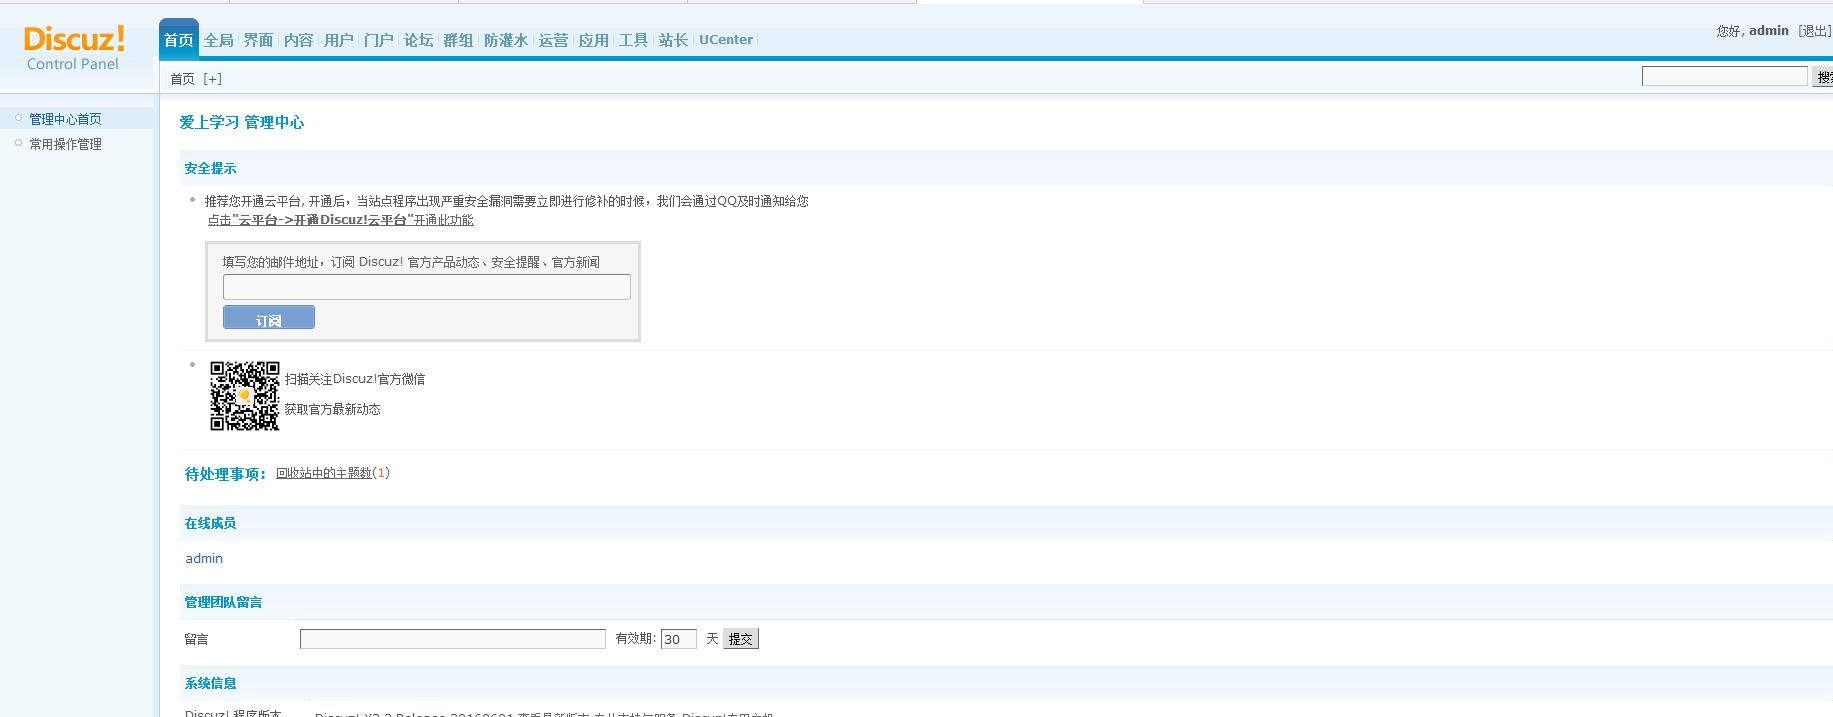Click the 扫描关注Discuz!官方微信 text
1833x717 pixels.
tap(355, 379)
